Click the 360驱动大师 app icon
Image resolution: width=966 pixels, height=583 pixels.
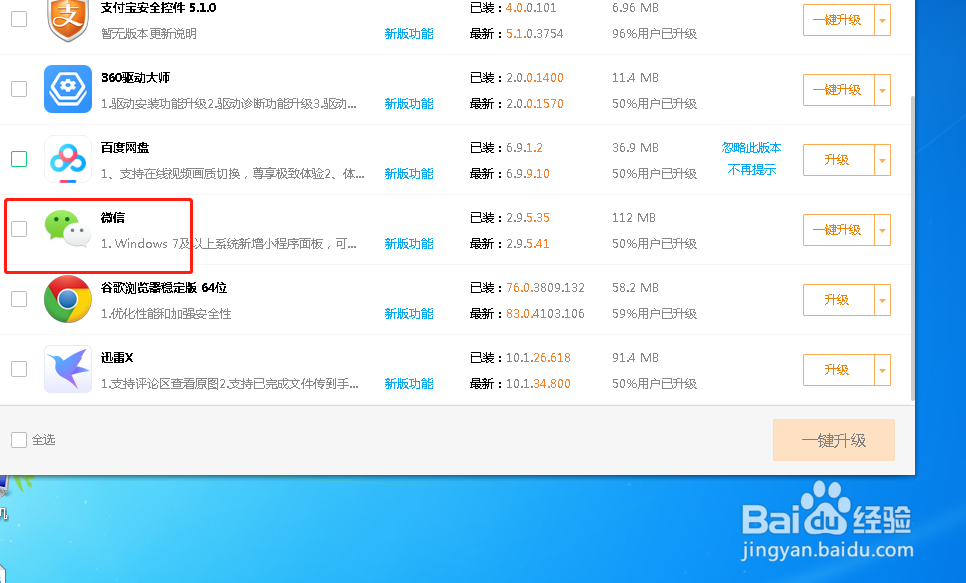(68, 89)
